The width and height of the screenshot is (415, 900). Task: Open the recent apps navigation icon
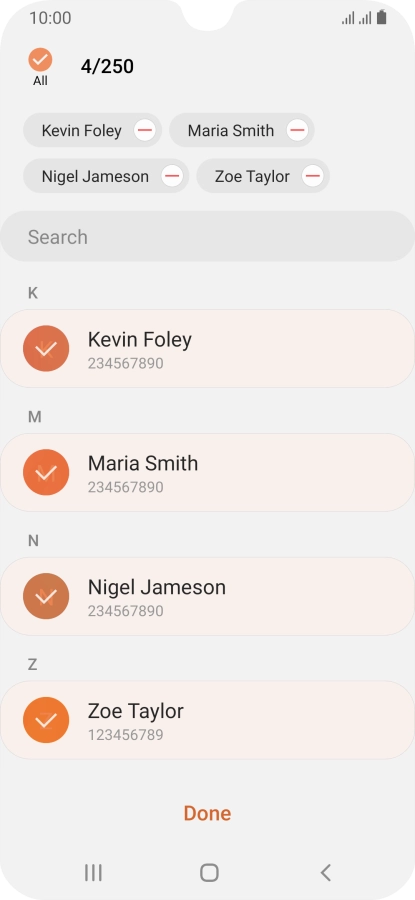[x=93, y=872]
